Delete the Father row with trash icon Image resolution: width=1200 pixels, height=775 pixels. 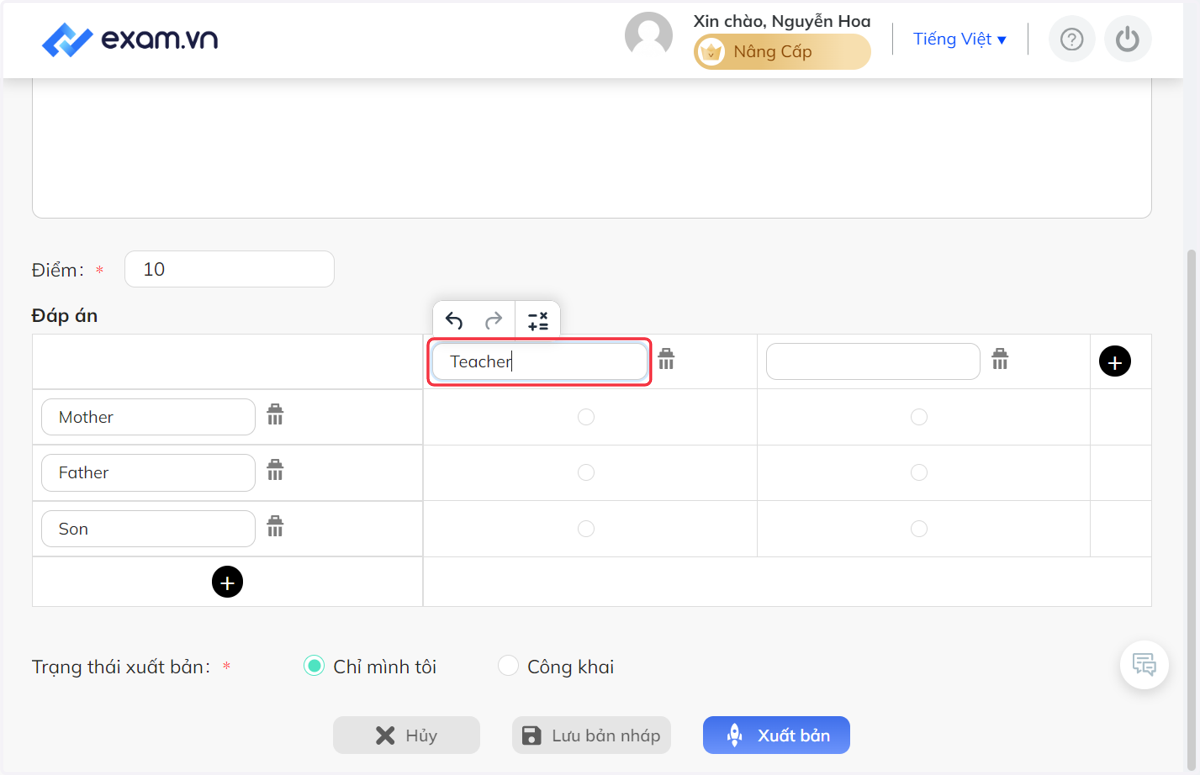coord(275,470)
